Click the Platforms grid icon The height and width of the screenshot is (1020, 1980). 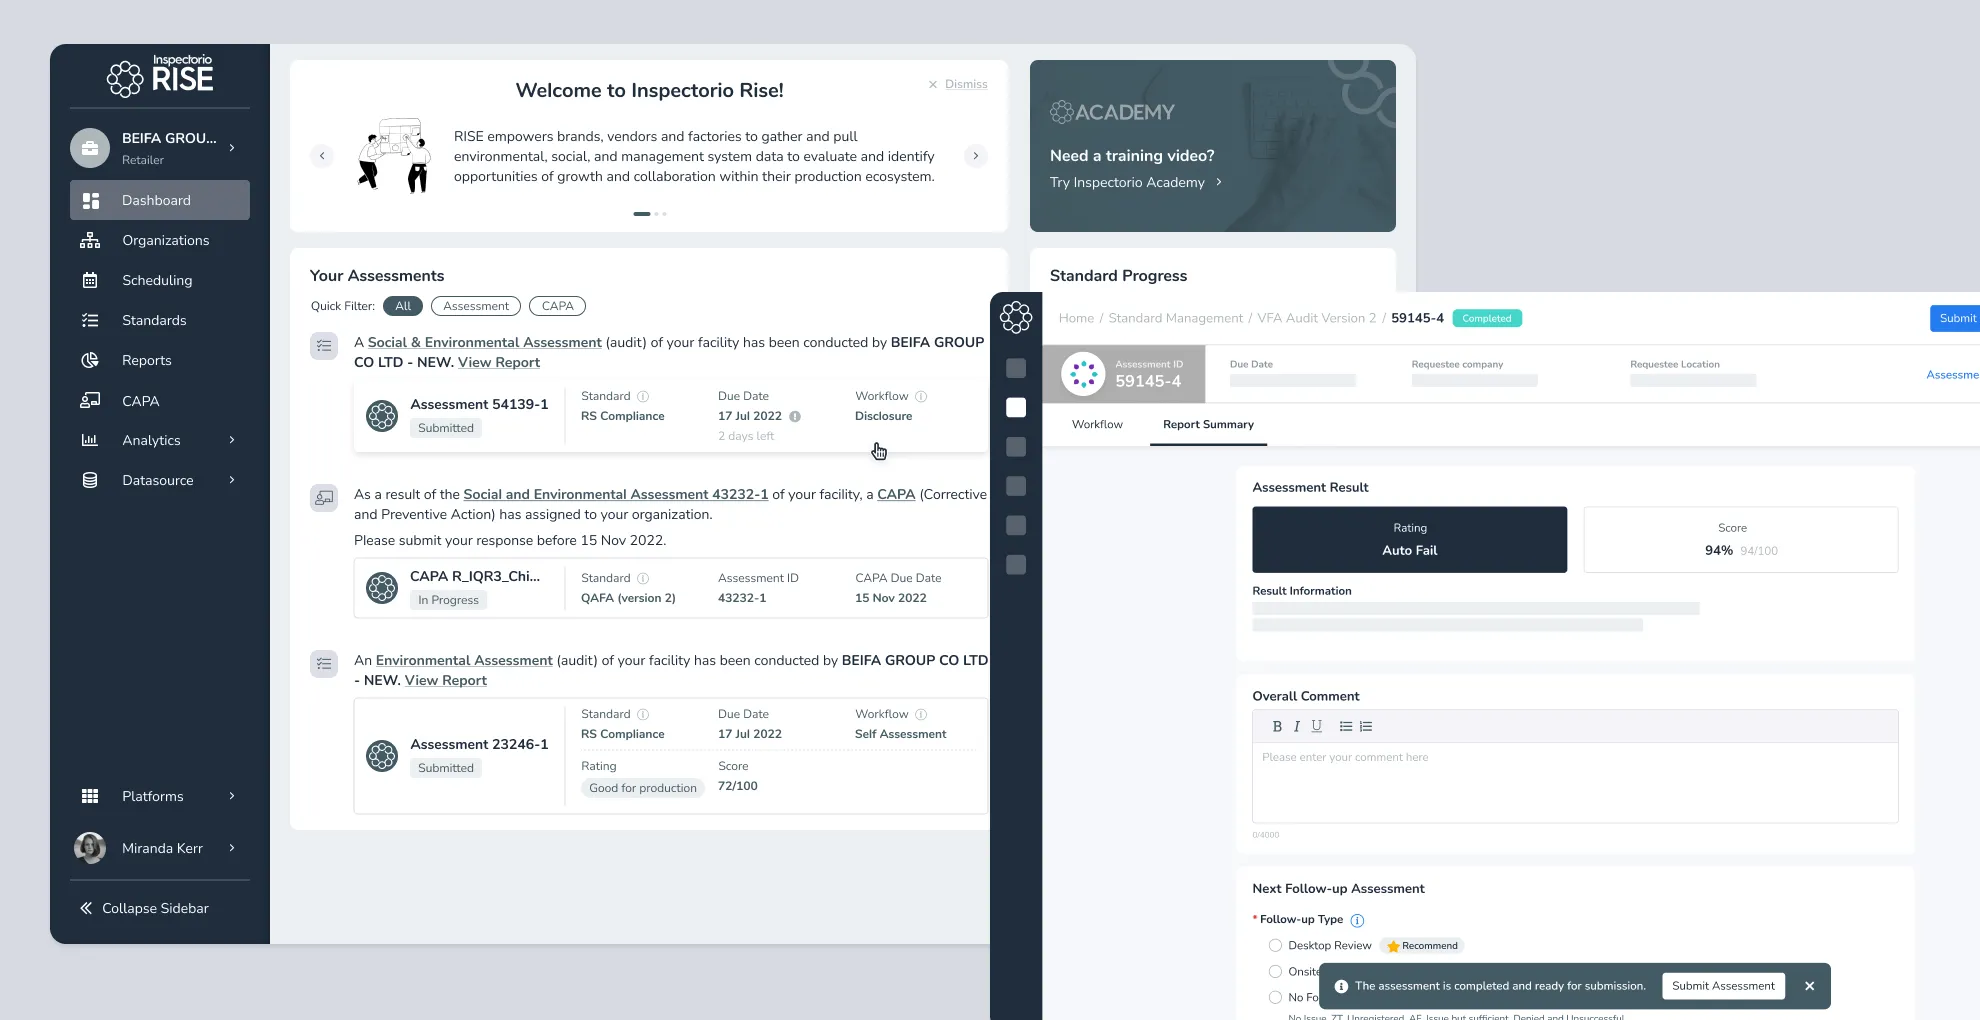pyautogui.click(x=90, y=796)
